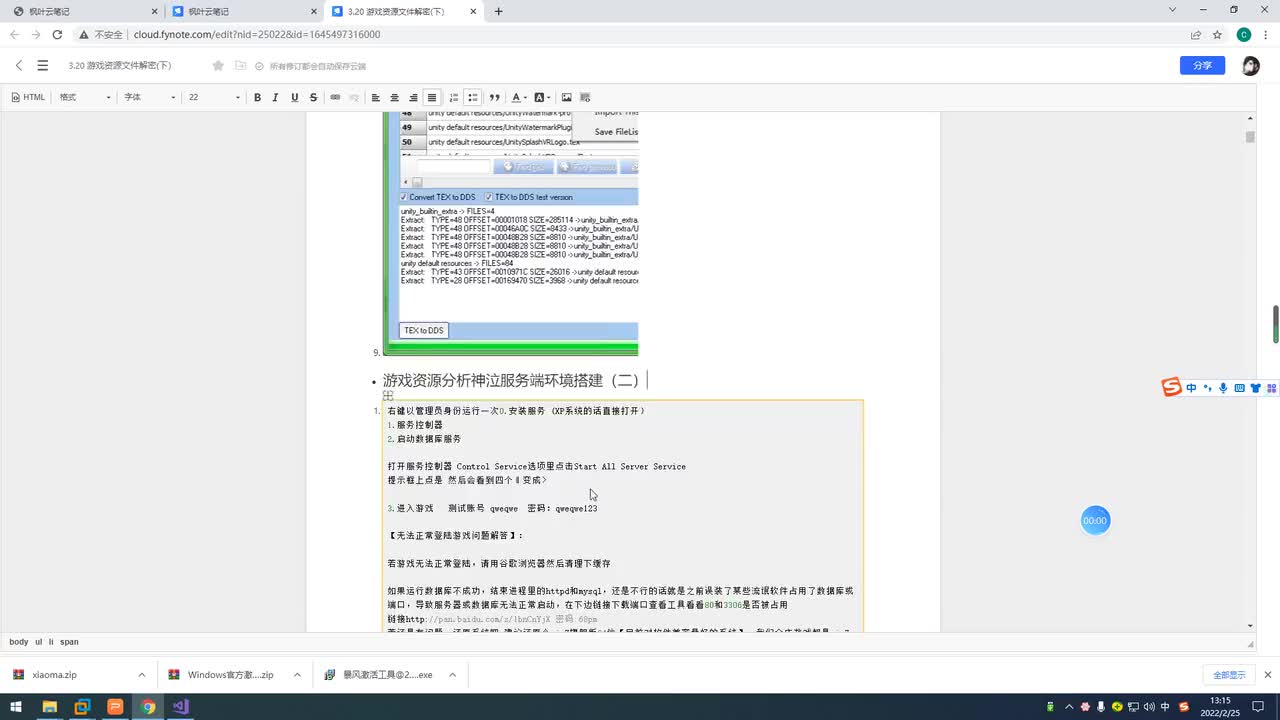Open the Sogou toolbox grid icon

click(x=1271, y=388)
